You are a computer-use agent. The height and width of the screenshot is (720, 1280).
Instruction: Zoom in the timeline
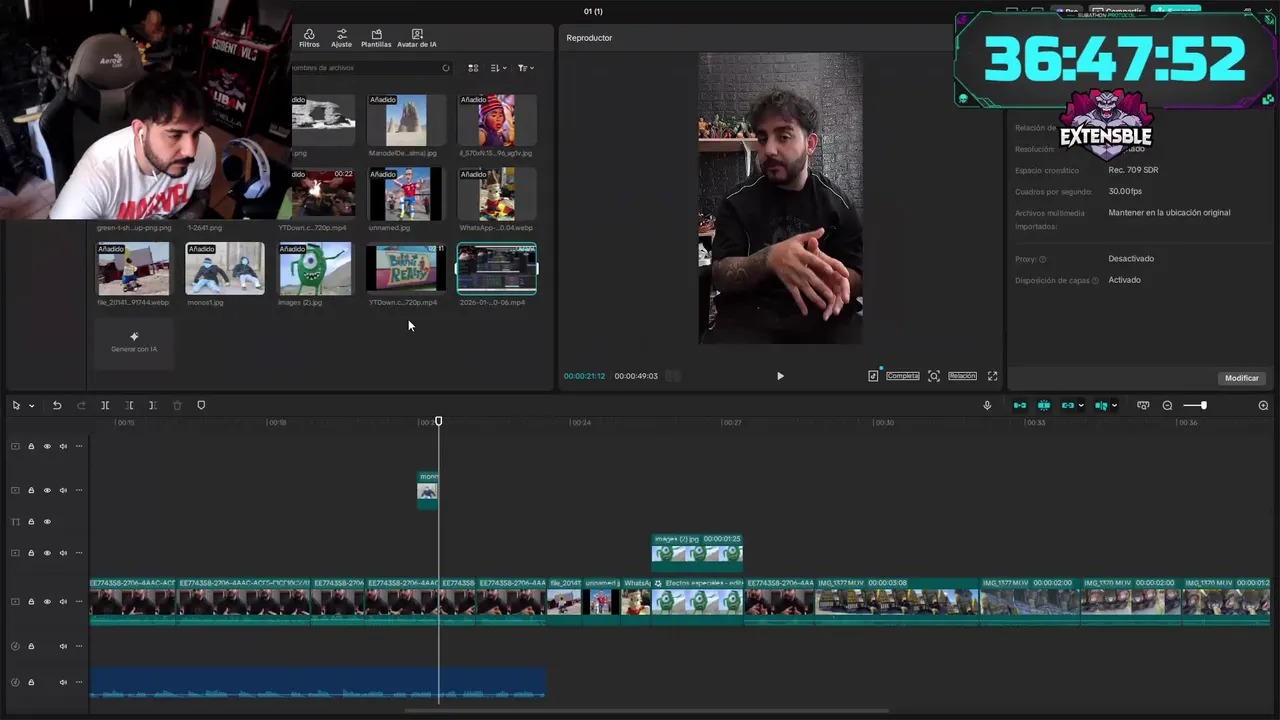[x=1263, y=405]
